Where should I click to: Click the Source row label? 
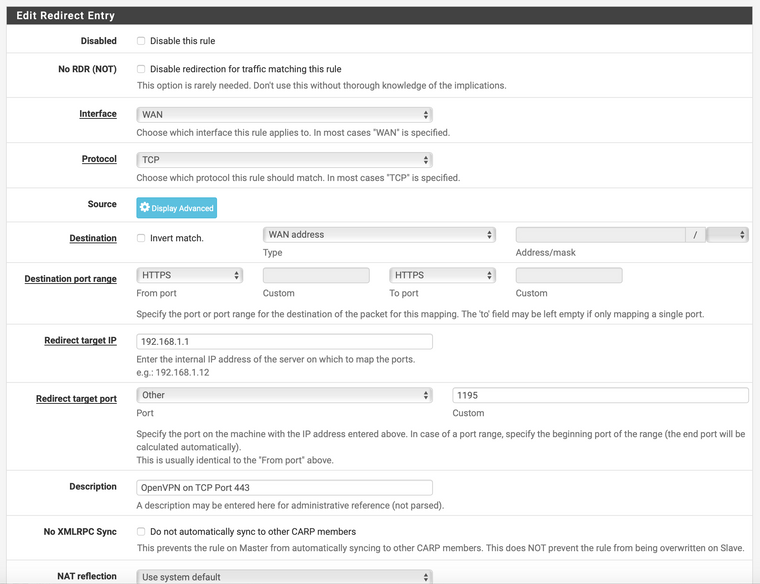(102, 204)
